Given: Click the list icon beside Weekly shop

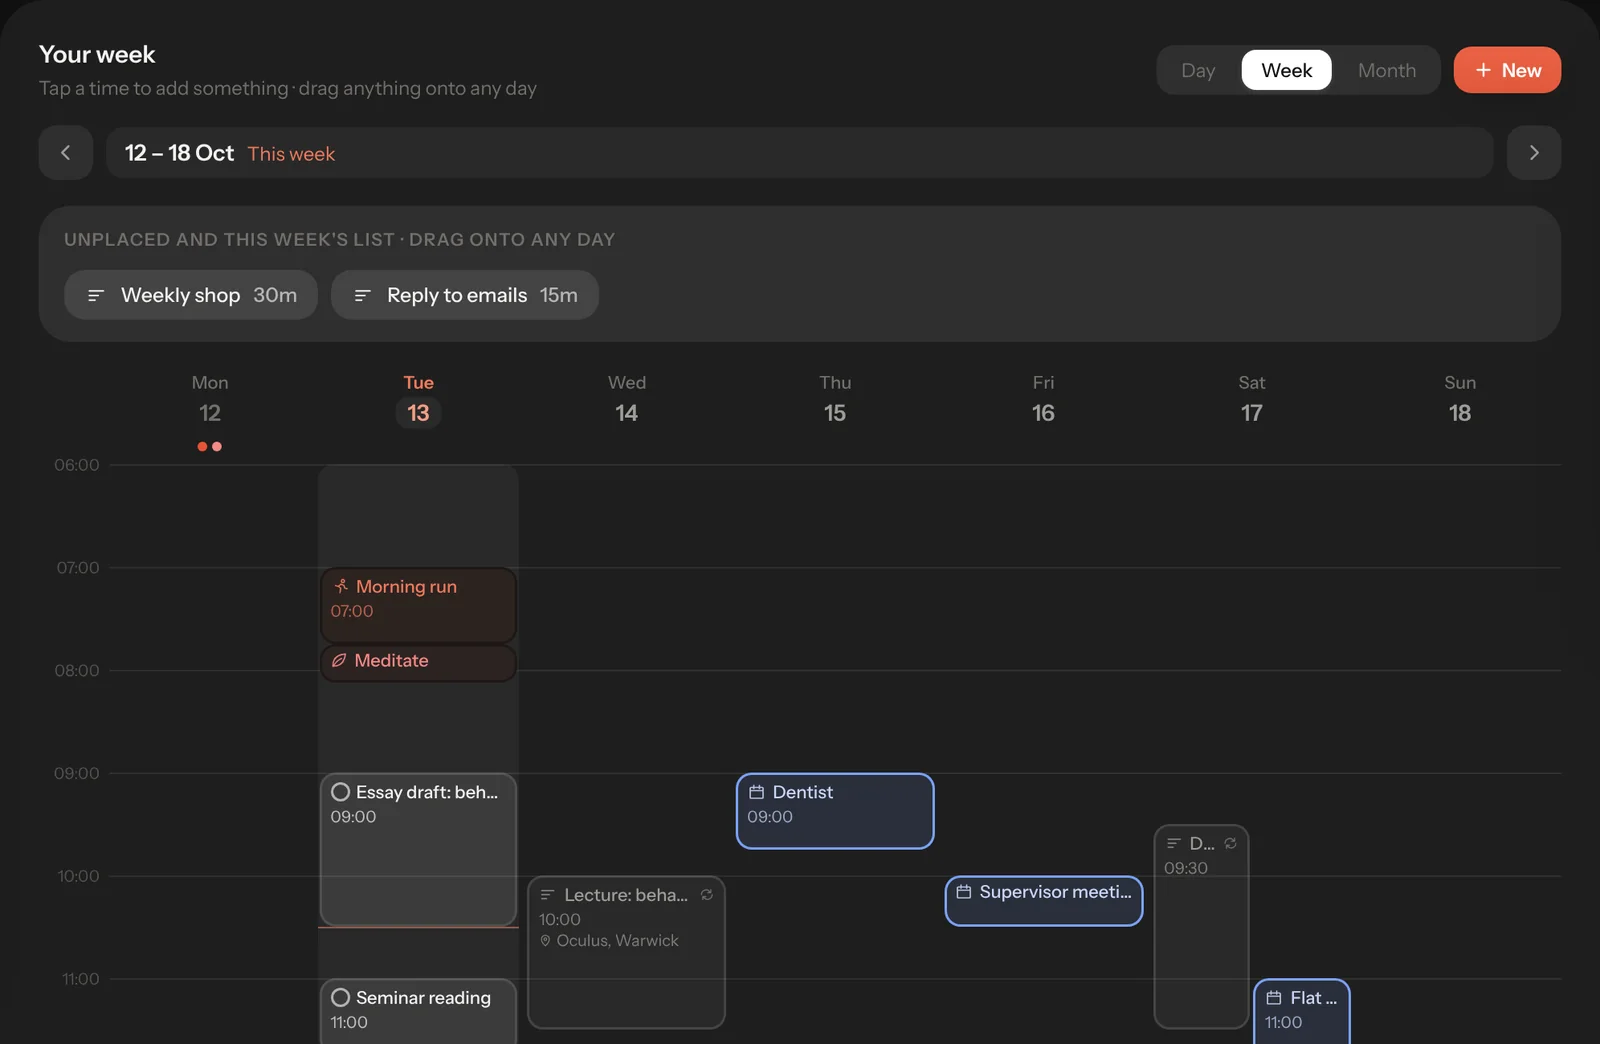Looking at the screenshot, I should [96, 295].
